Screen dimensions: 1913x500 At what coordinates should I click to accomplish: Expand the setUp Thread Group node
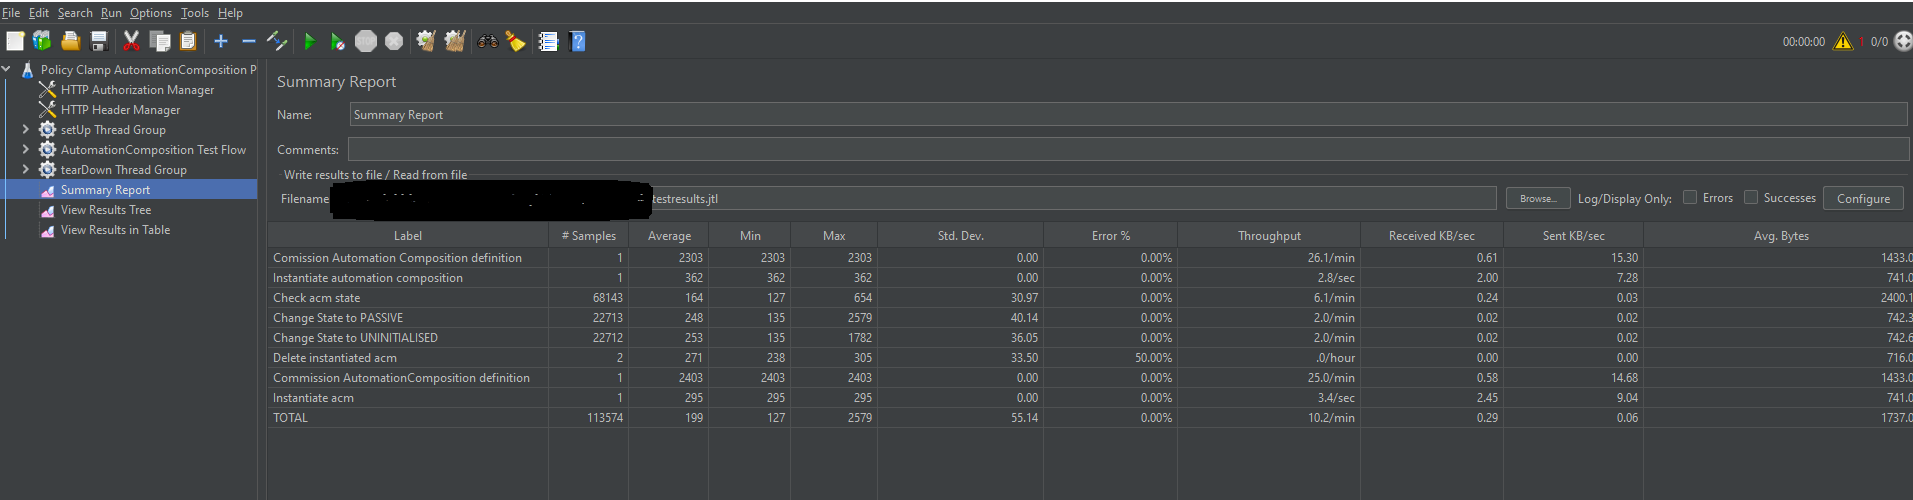coord(26,129)
